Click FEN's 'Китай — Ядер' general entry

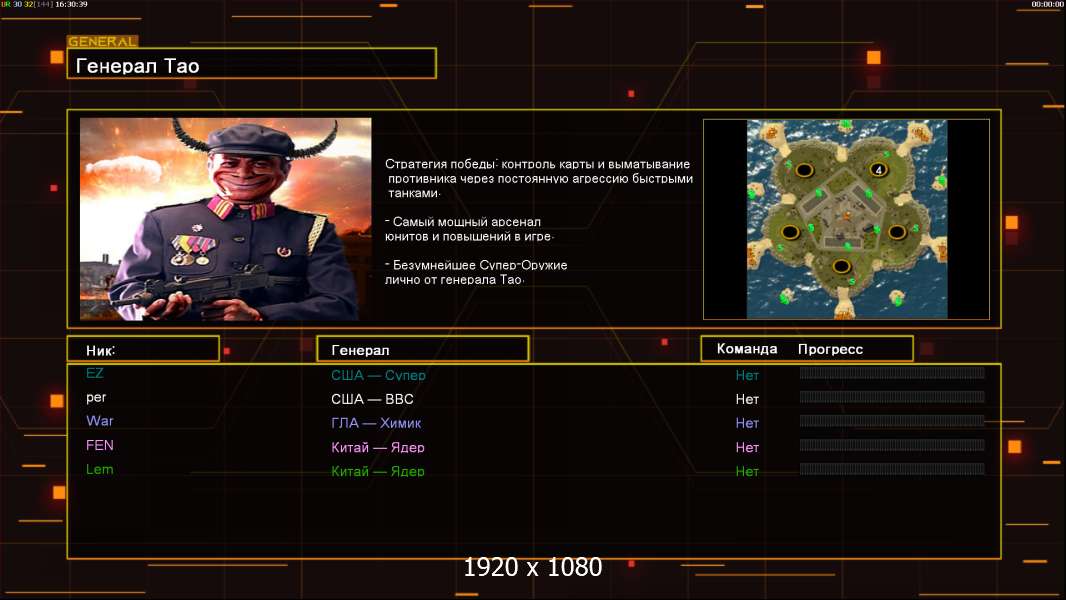point(377,447)
